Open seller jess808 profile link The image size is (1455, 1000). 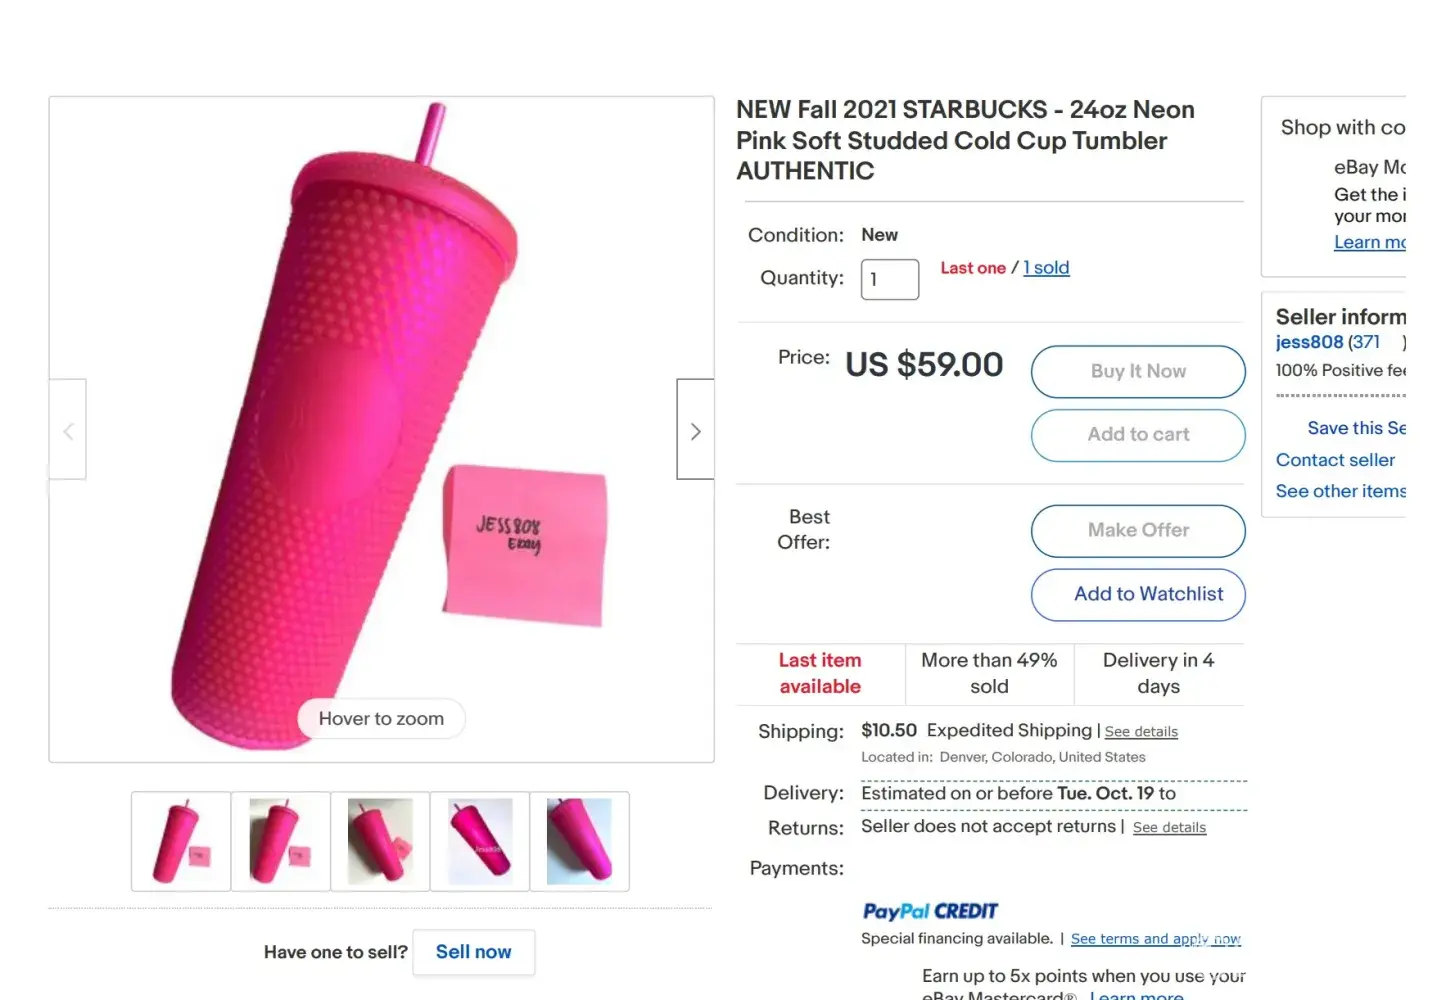(1309, 342)
